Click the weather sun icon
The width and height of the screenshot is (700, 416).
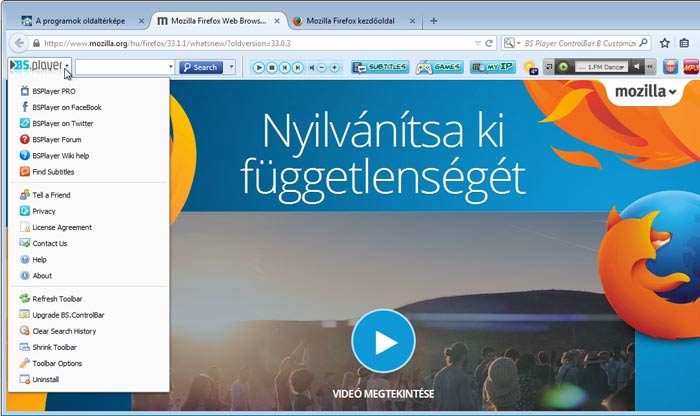point(530,68)
